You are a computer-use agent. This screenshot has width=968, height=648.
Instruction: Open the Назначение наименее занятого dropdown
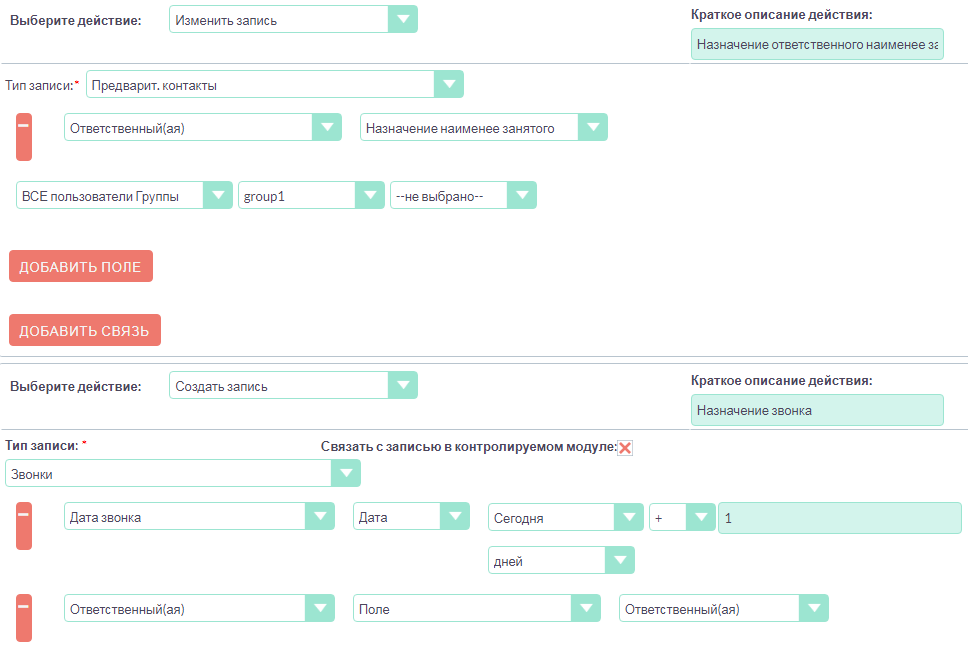point(483,128)
